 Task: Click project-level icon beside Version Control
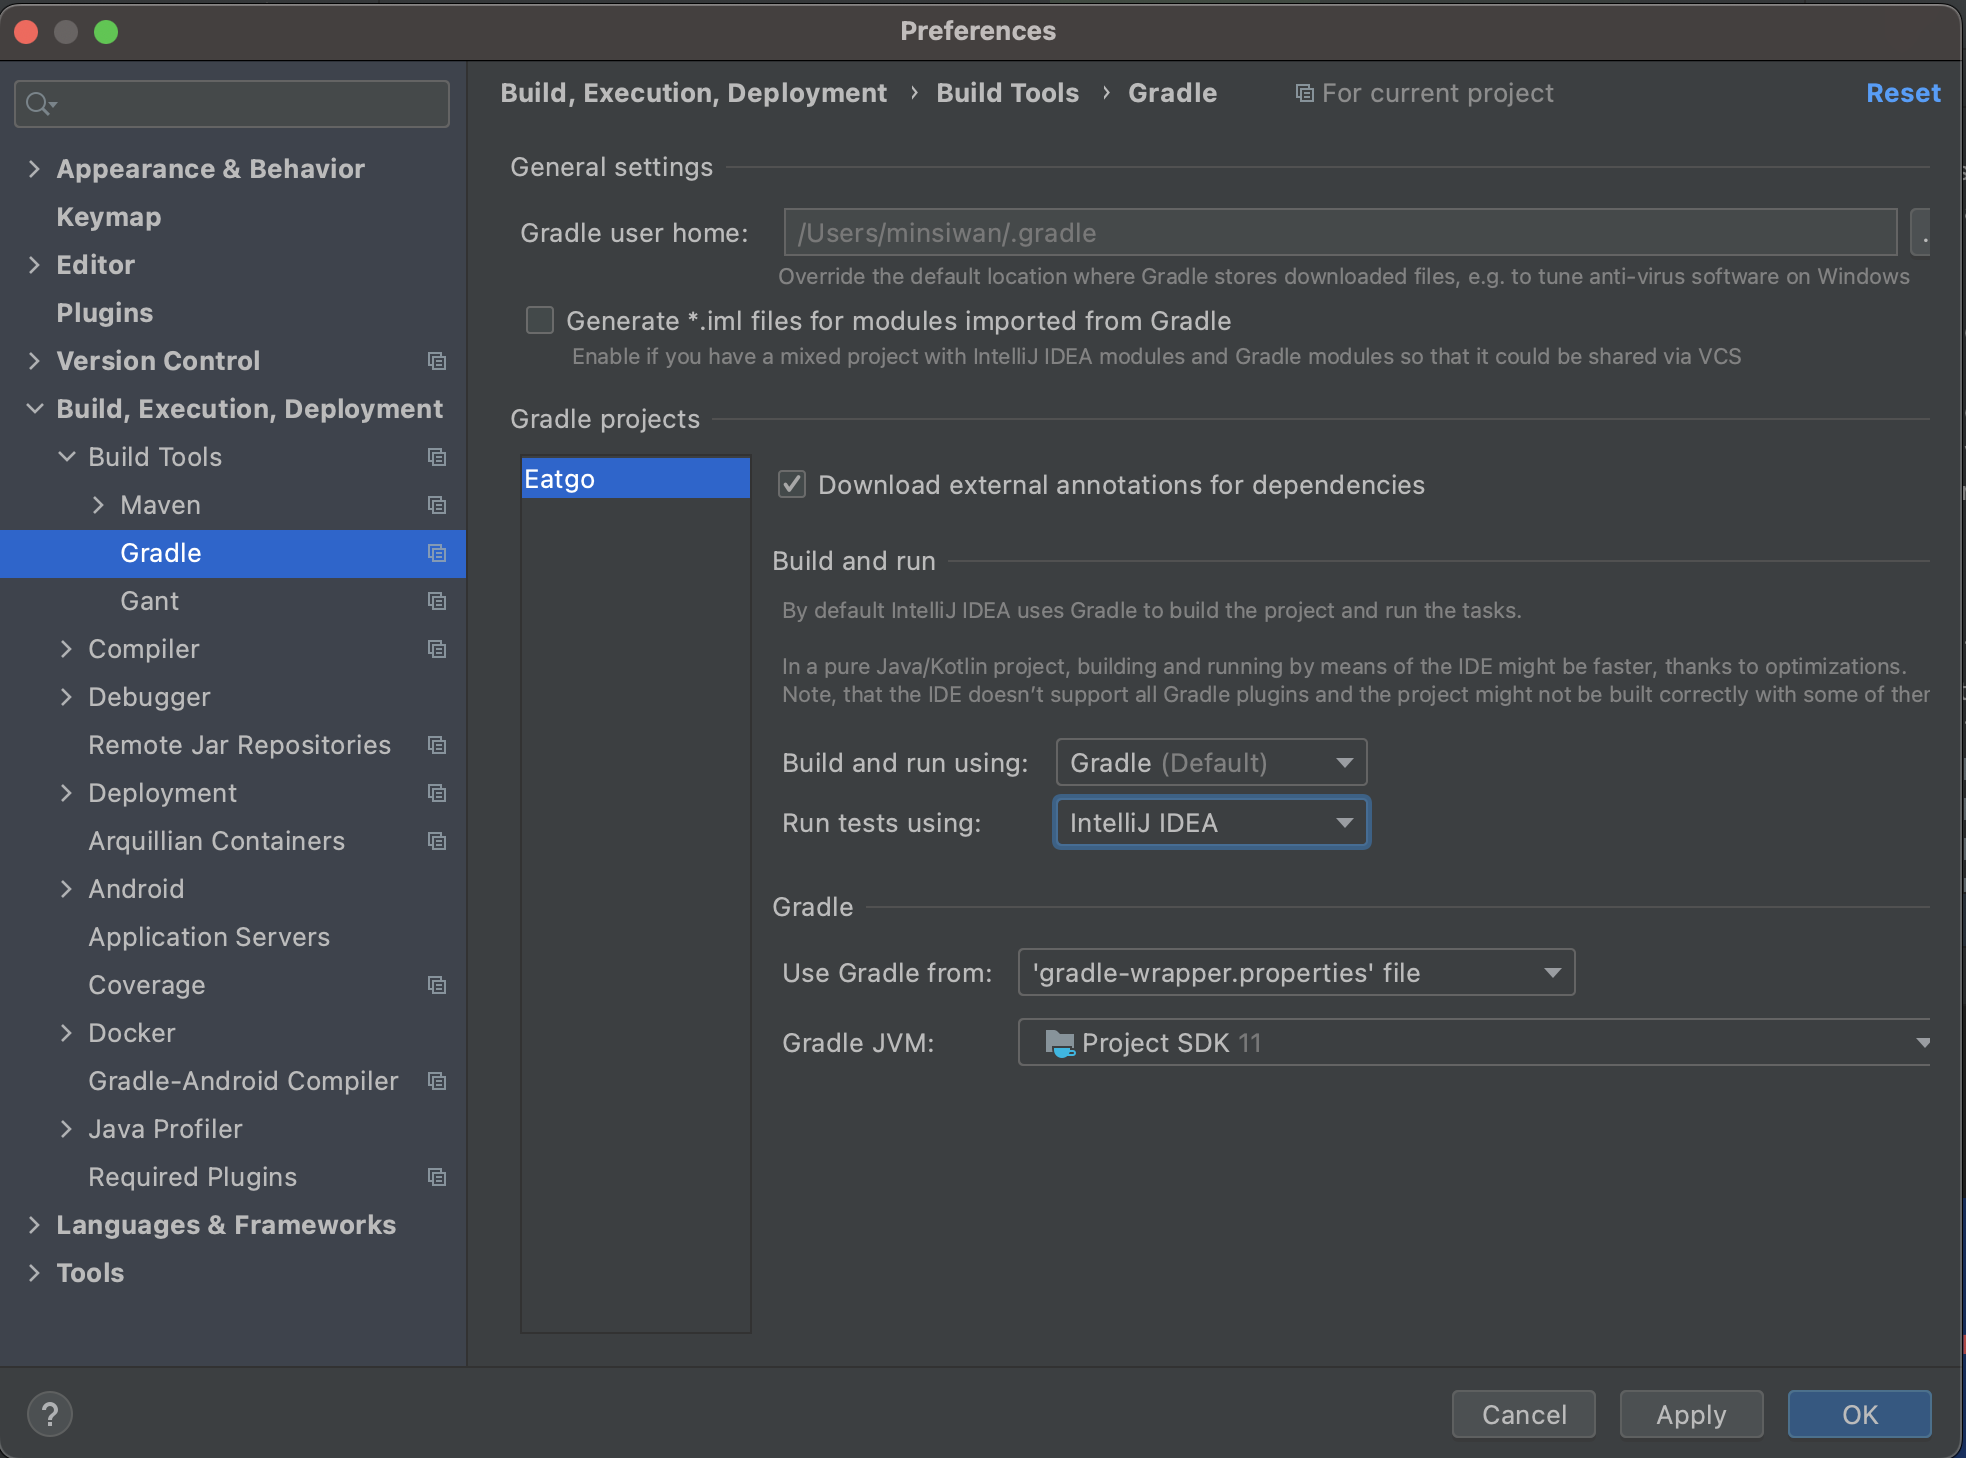click(437, 361)
